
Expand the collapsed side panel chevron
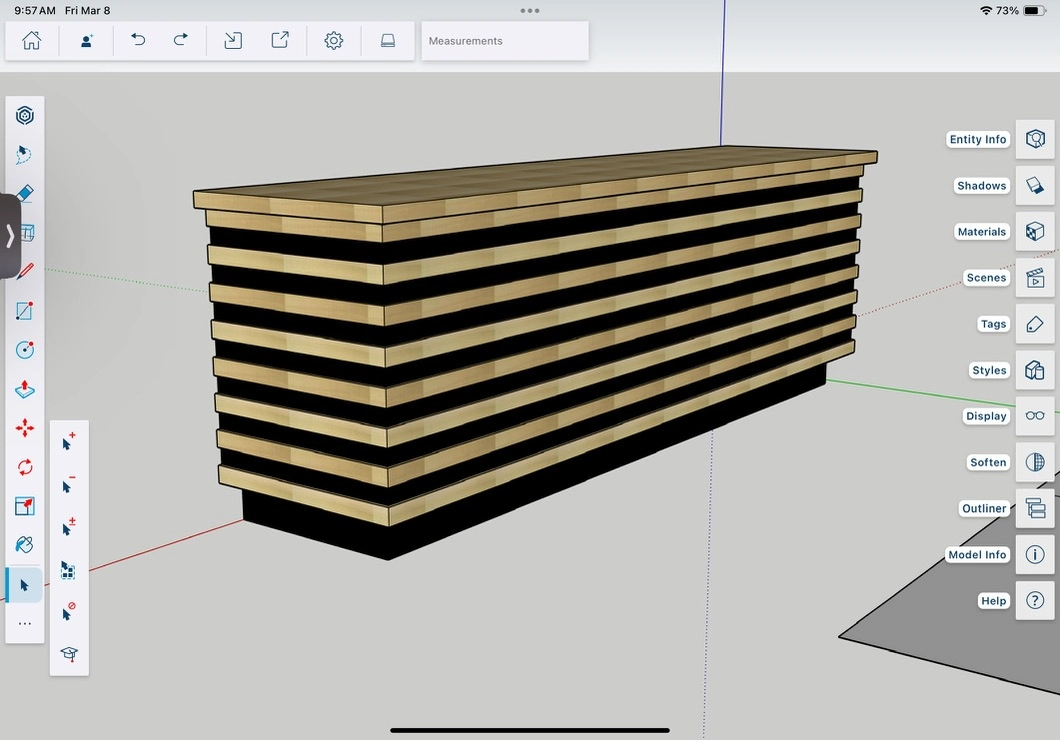coord(10,236)
